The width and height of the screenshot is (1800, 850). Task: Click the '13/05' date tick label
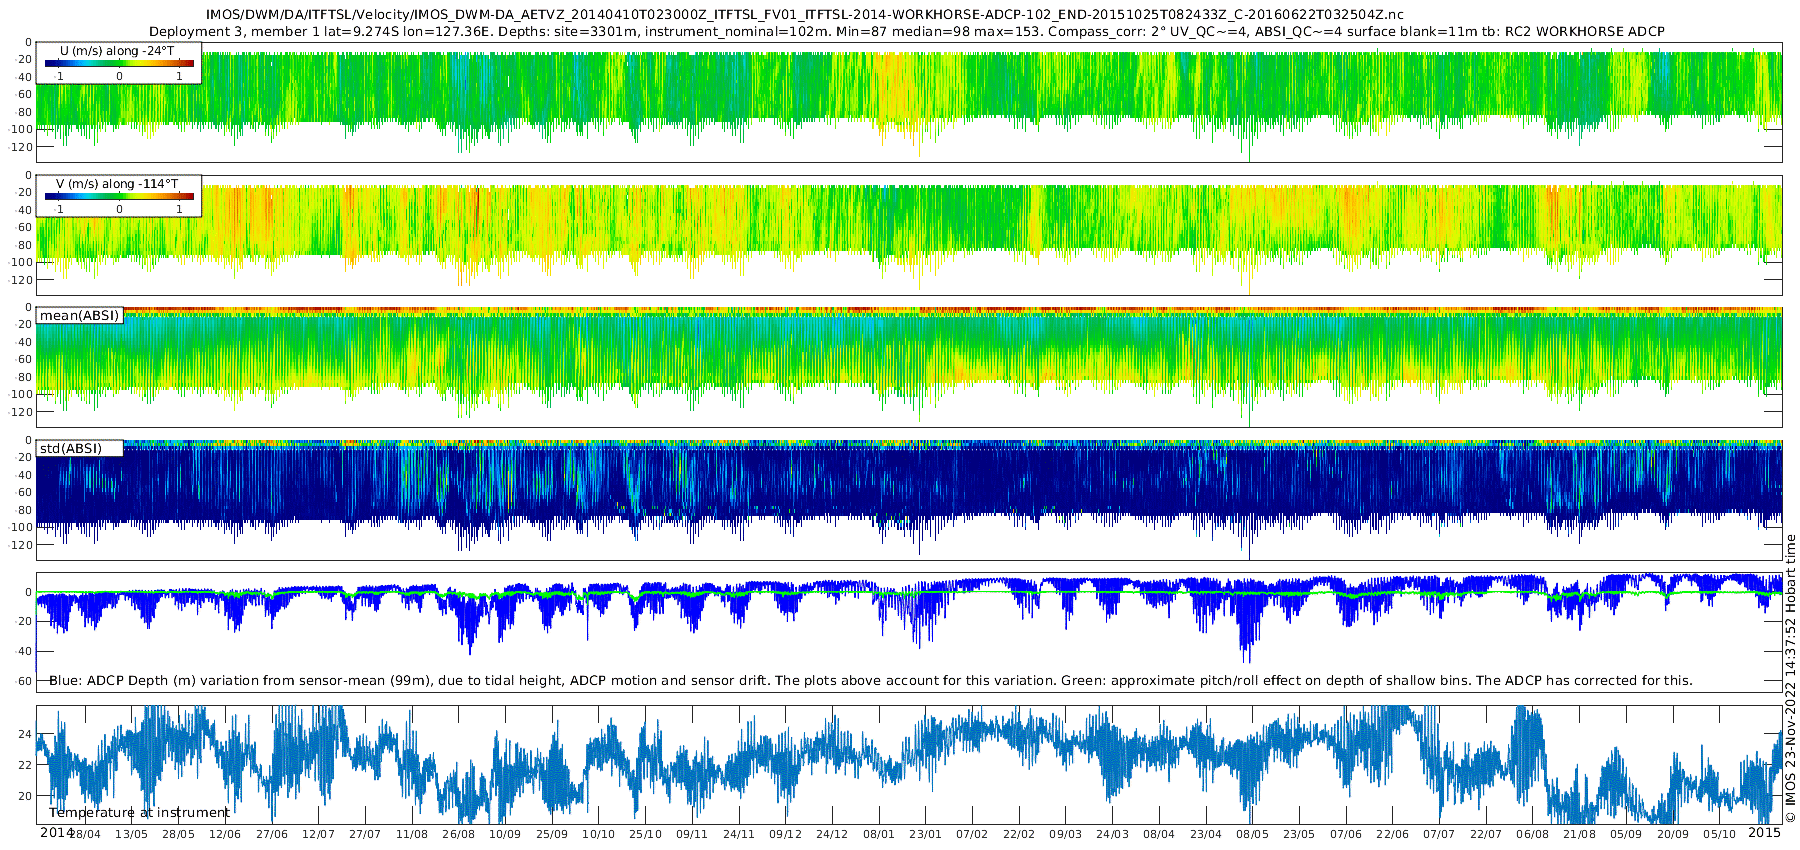(x=131, y=834)
